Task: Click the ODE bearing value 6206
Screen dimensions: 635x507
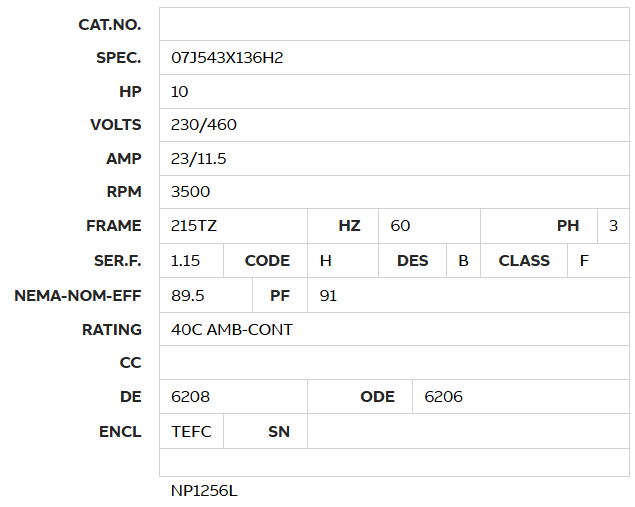Action: coord(444,397)
